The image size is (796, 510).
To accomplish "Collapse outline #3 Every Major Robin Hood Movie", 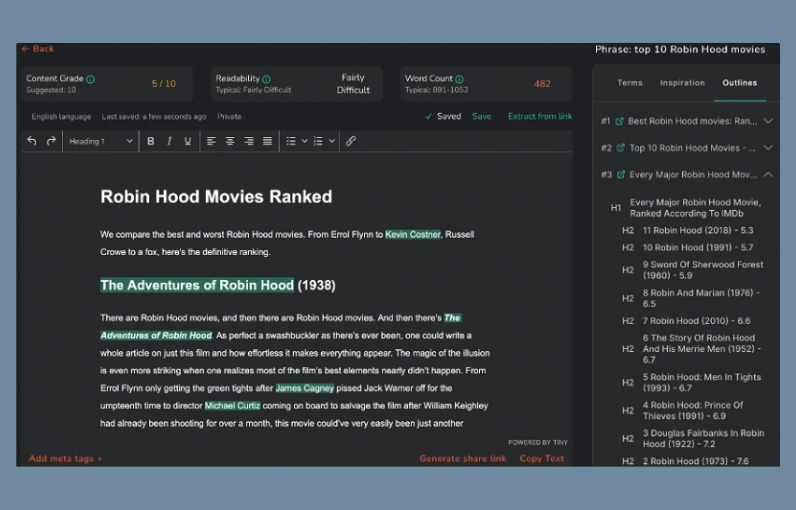I will click(x=768, y=175).
